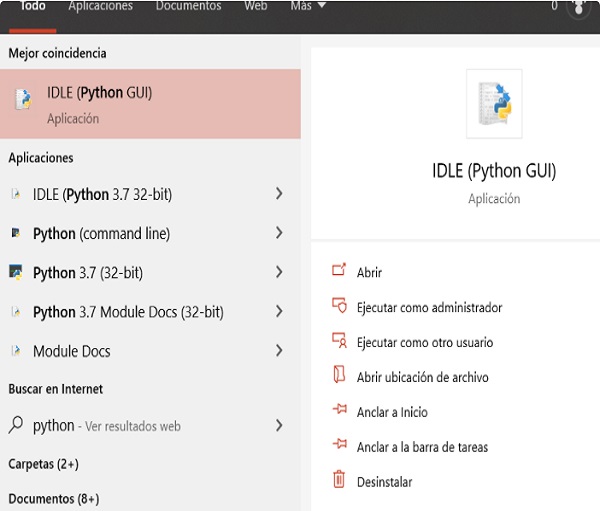Click the points counter 0 at top right
The height and width of the screenshot is (511, 600).
[554, 5]
